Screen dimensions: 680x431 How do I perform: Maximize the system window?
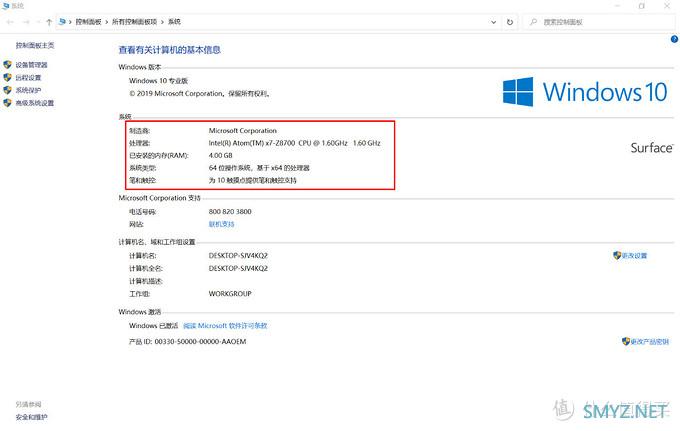tap(642, 6)
